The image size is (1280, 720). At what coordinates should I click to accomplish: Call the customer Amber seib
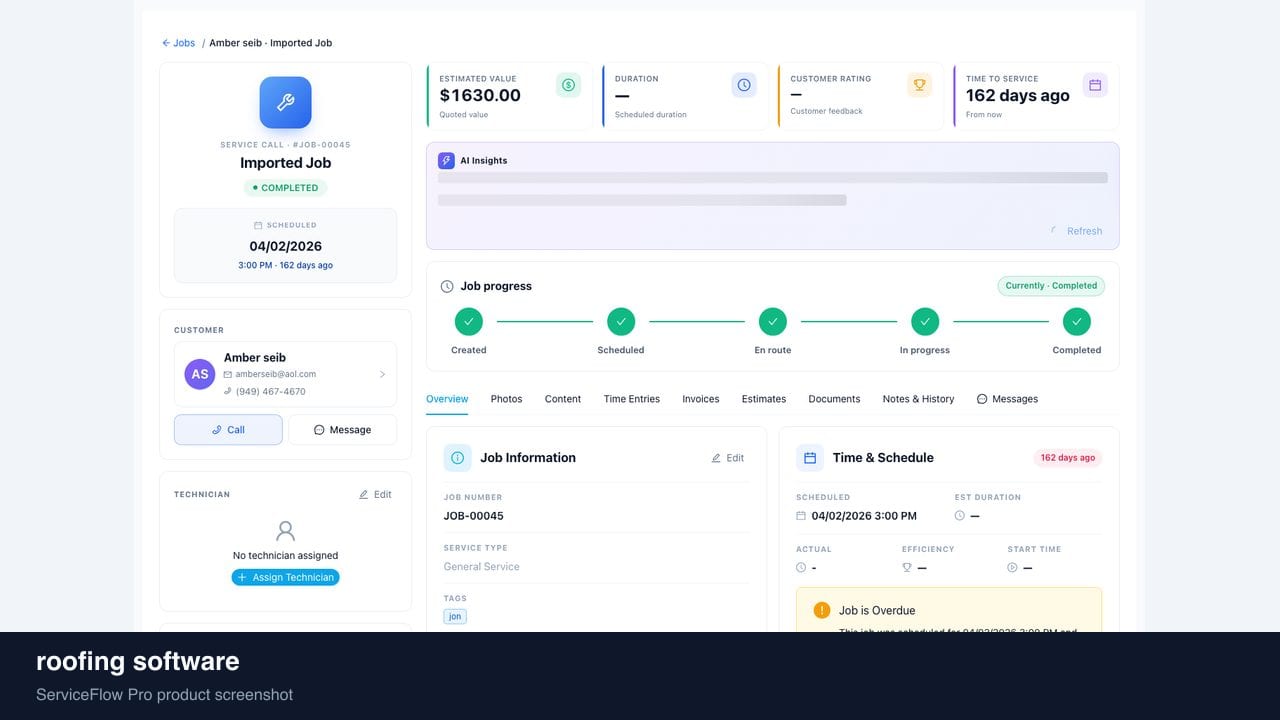(x=228, y=430)
